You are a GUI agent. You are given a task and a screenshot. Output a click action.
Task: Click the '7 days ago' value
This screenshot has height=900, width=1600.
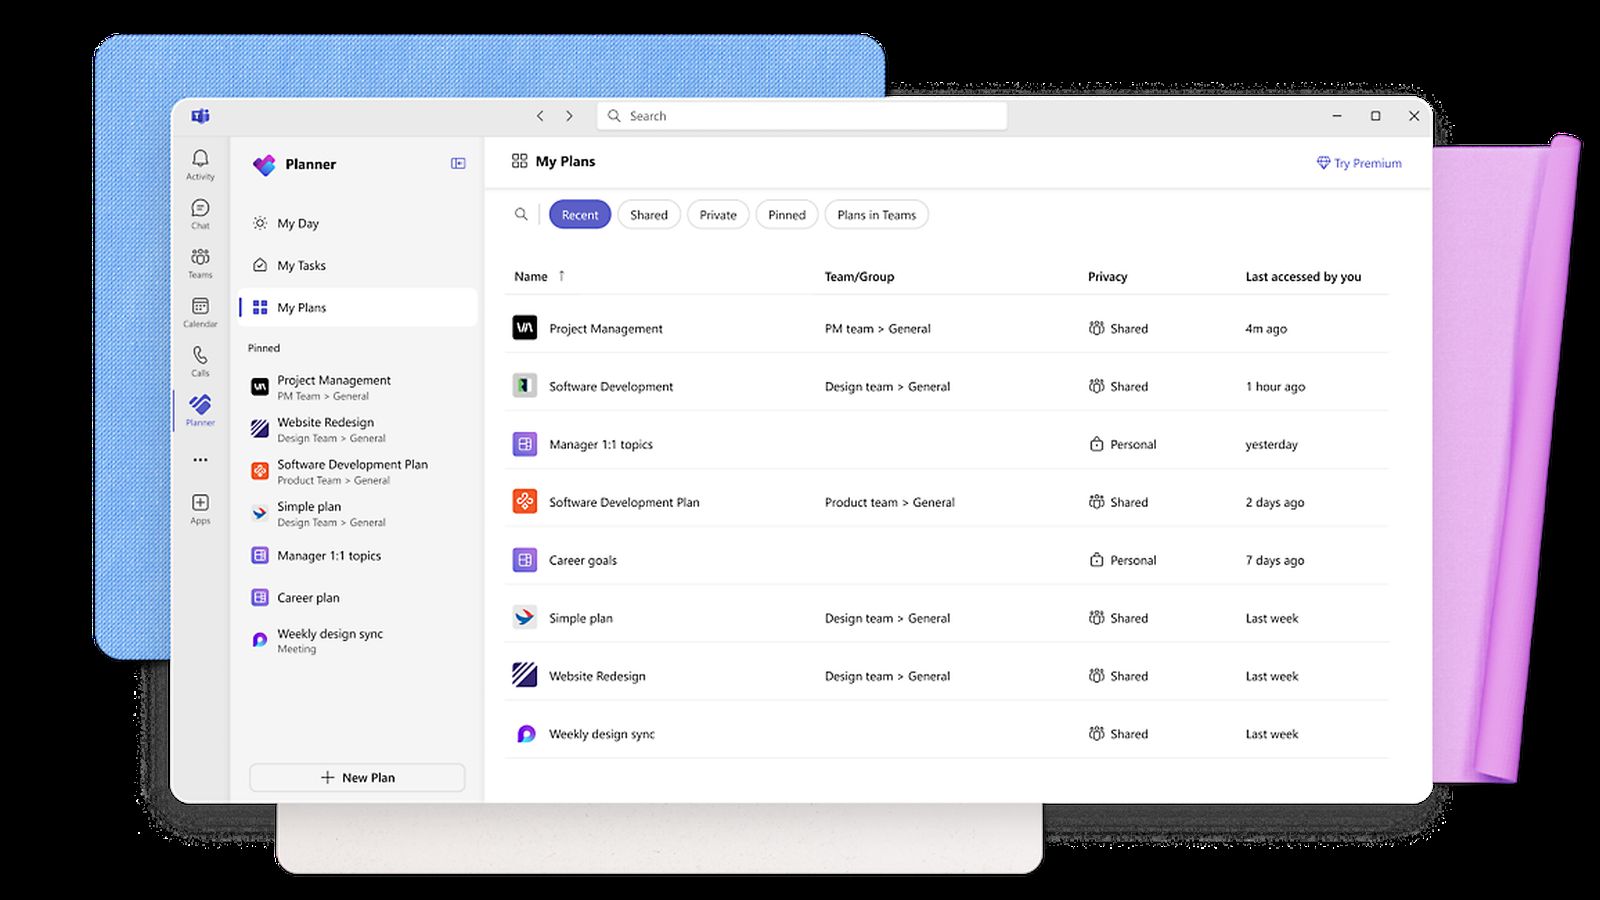pos(1275,561)
